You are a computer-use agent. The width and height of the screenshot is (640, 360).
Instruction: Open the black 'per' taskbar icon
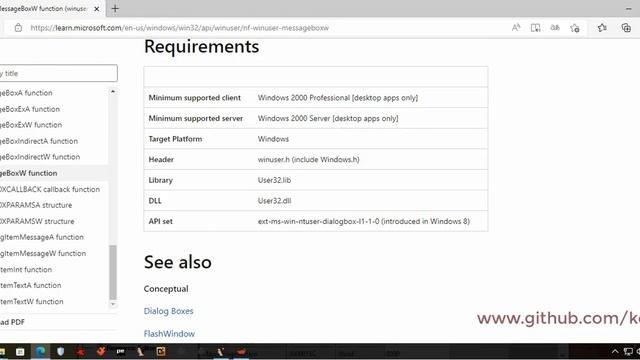pos(120,351)
